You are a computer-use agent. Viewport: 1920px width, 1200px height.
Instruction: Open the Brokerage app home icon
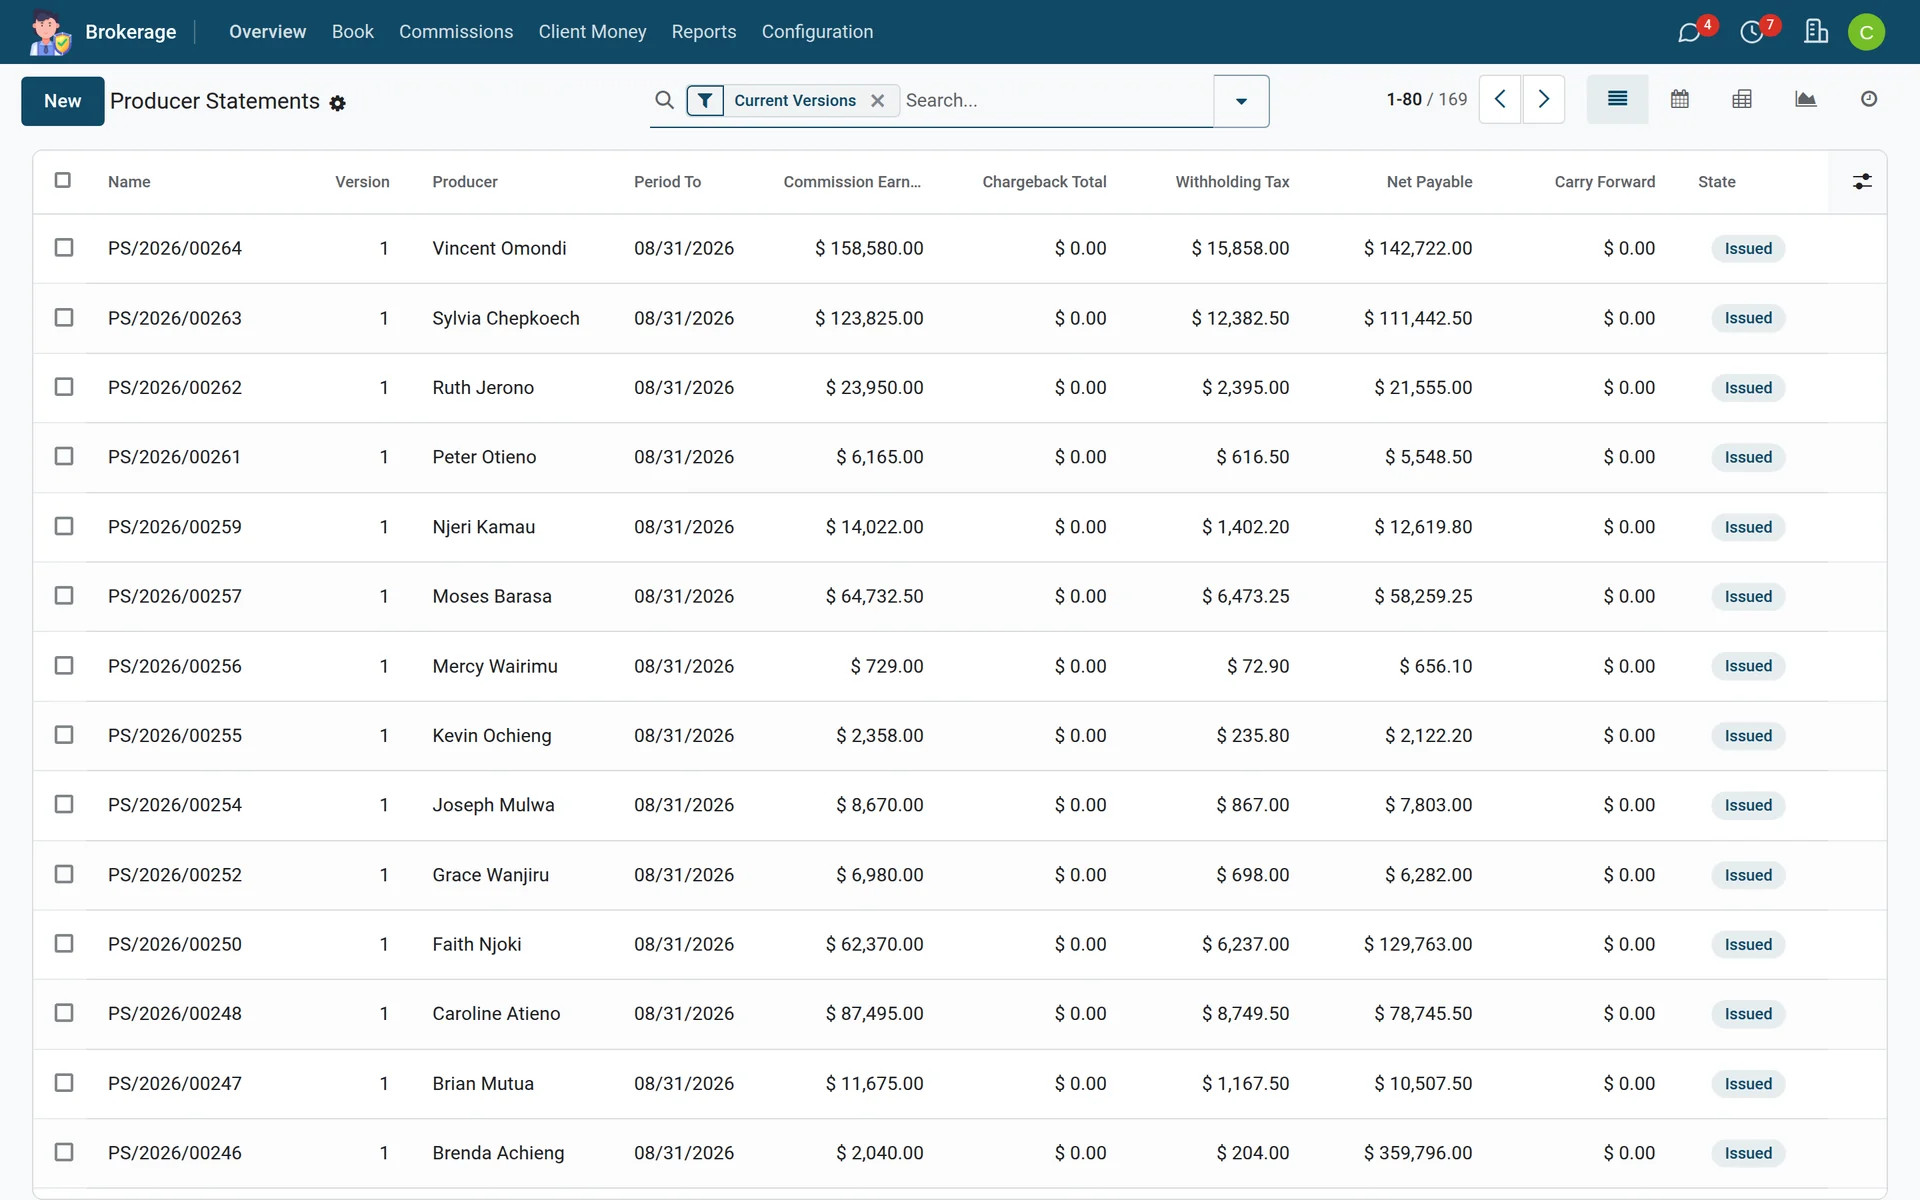[49, 32]
